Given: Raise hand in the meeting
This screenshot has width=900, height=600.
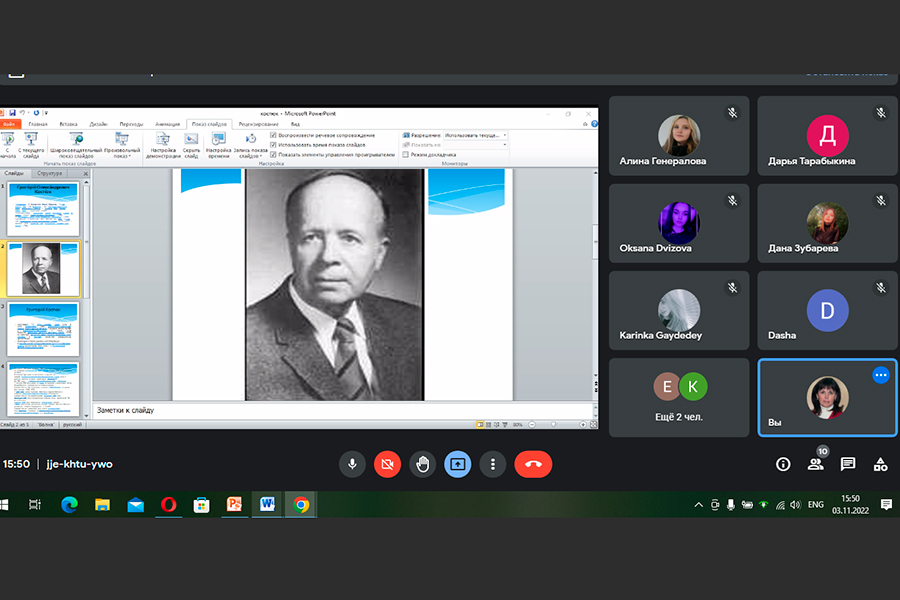Looking at the screenshot, I should pos(422,464).
